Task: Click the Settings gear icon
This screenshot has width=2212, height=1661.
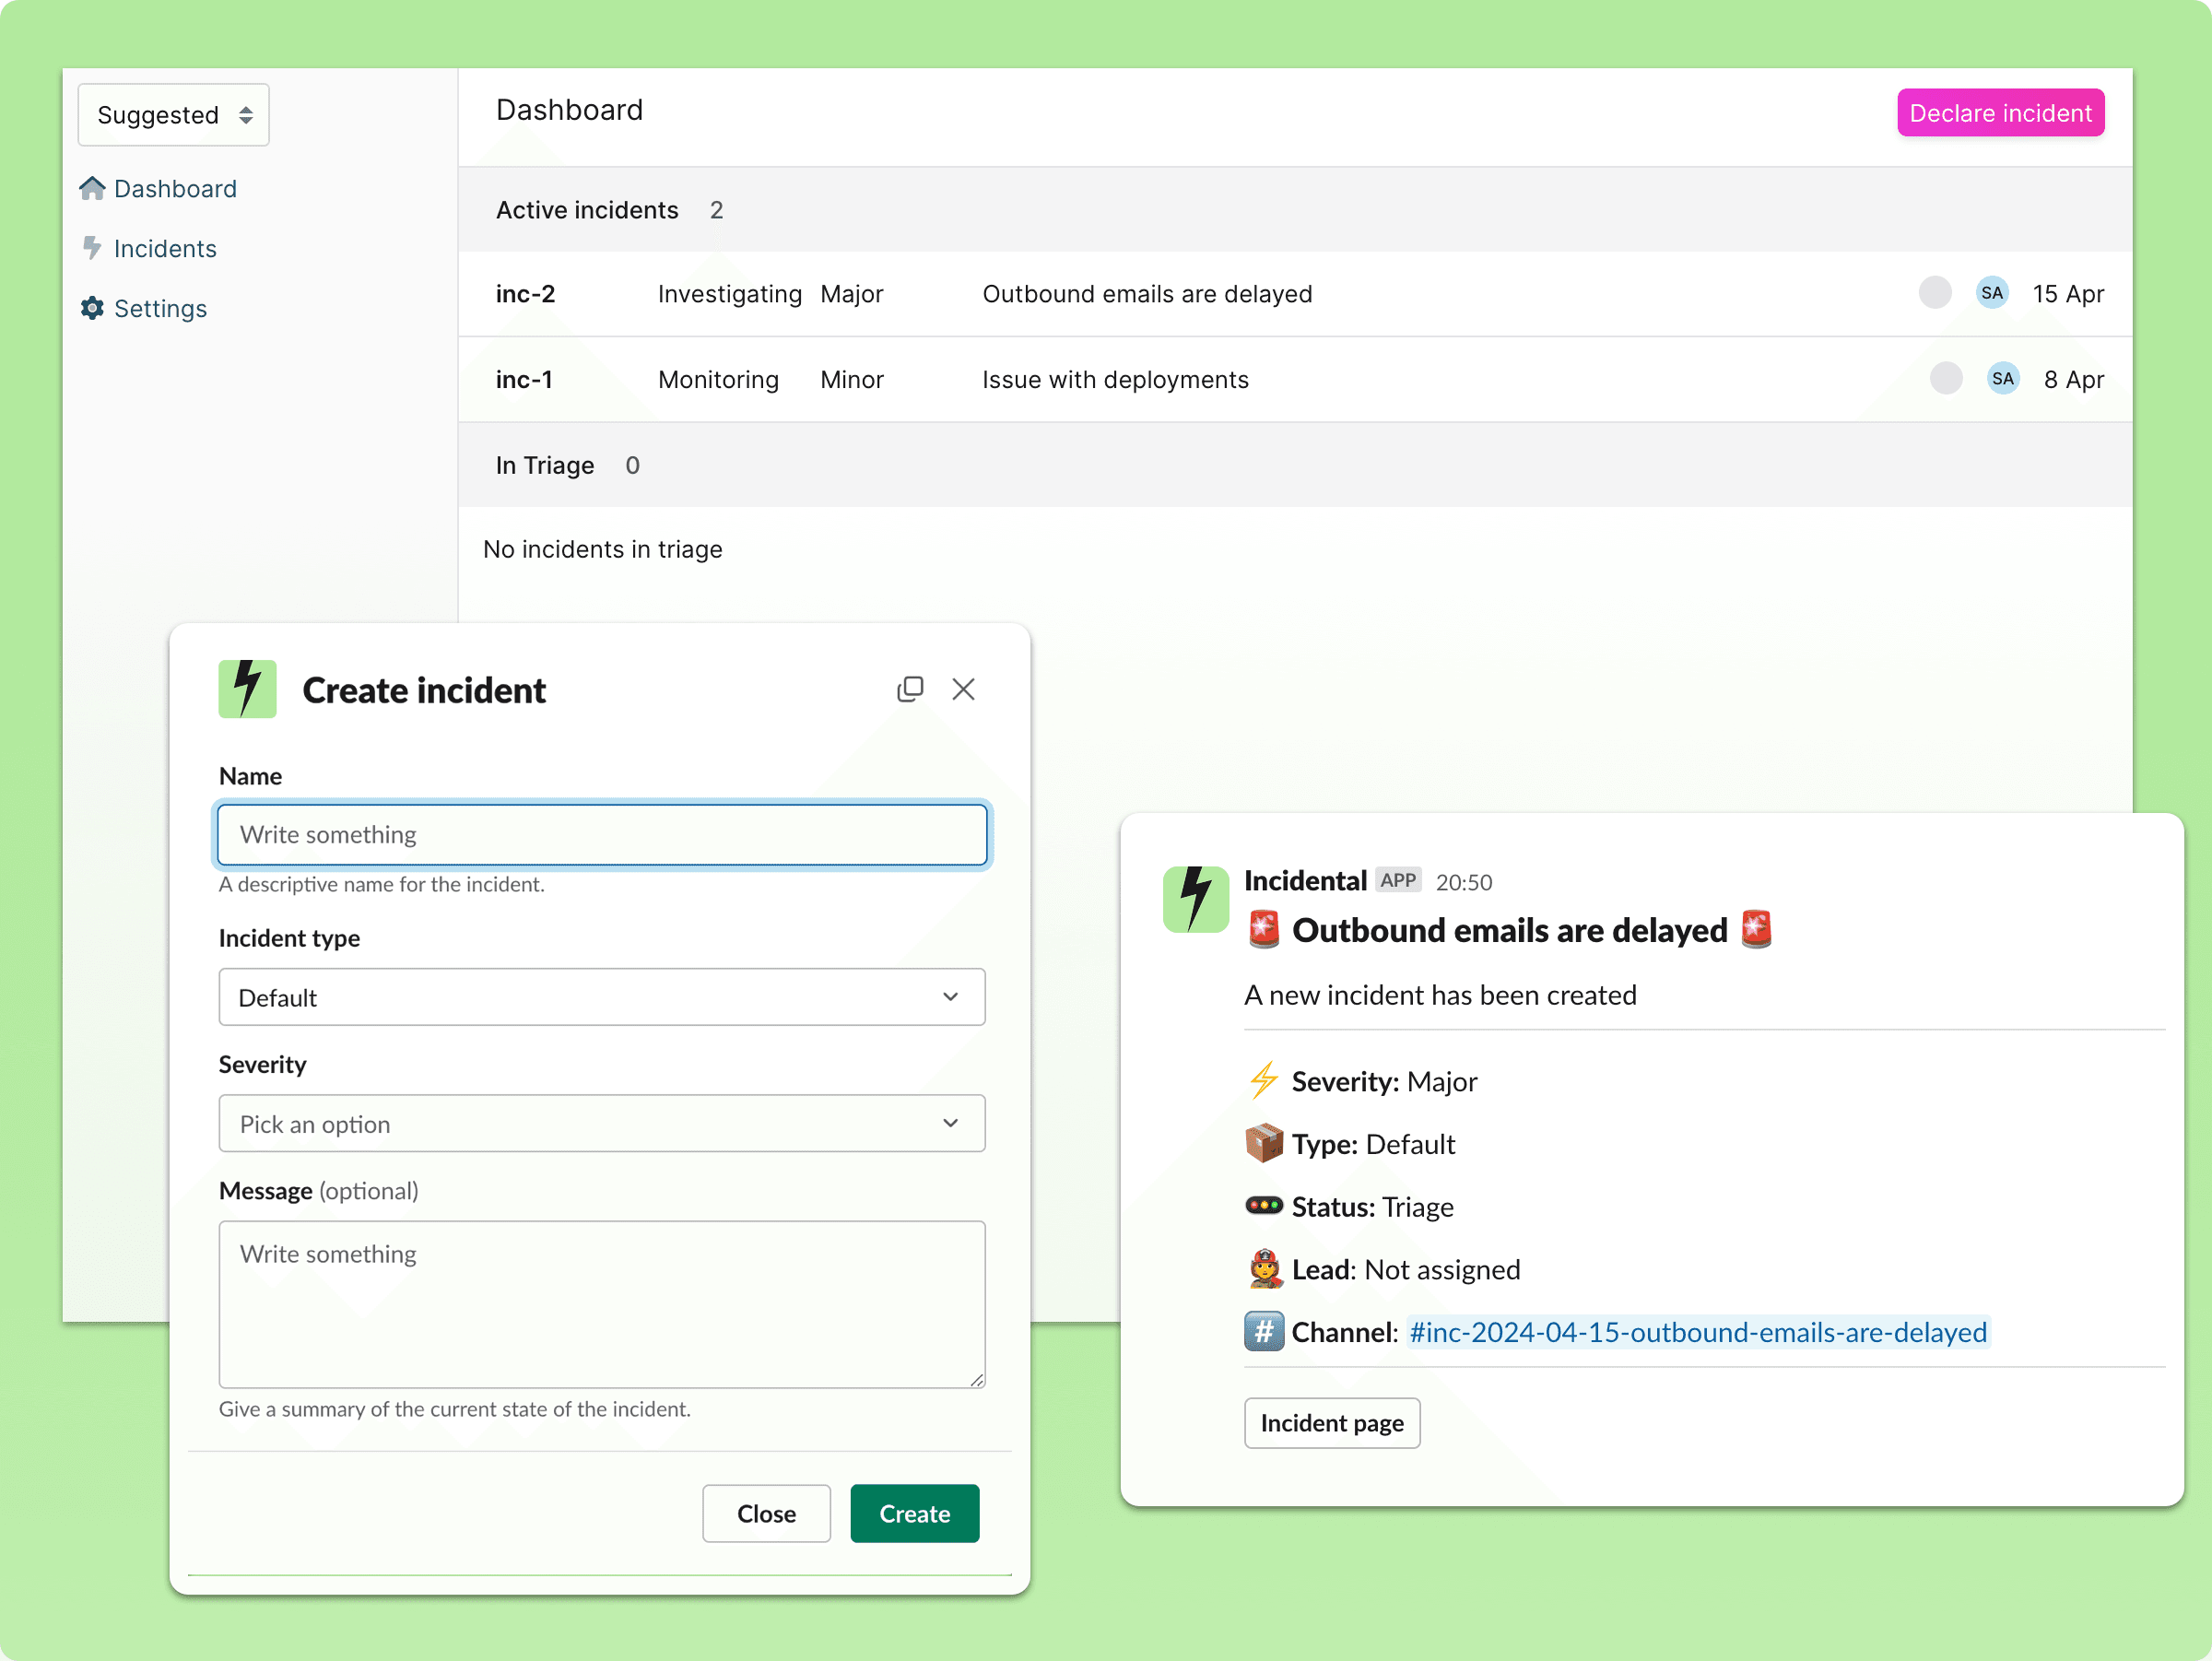Action: tap(92, 308)
